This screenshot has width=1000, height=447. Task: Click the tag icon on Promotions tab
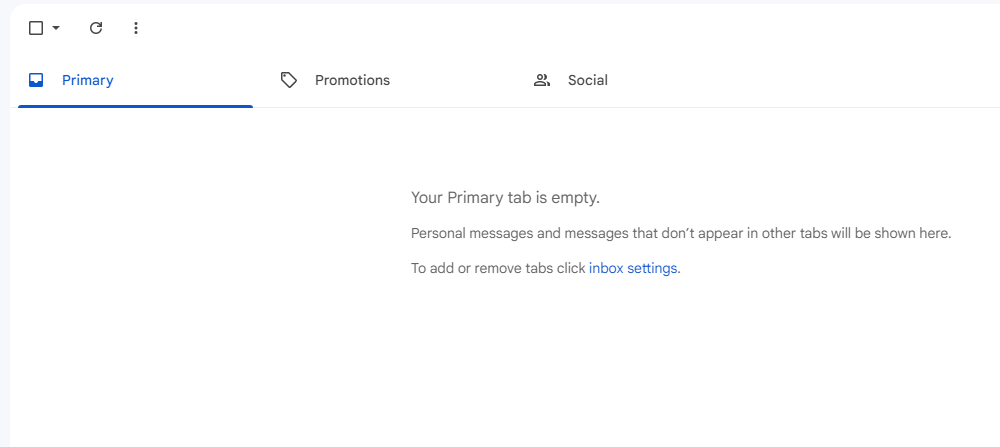tap(289, 80)
